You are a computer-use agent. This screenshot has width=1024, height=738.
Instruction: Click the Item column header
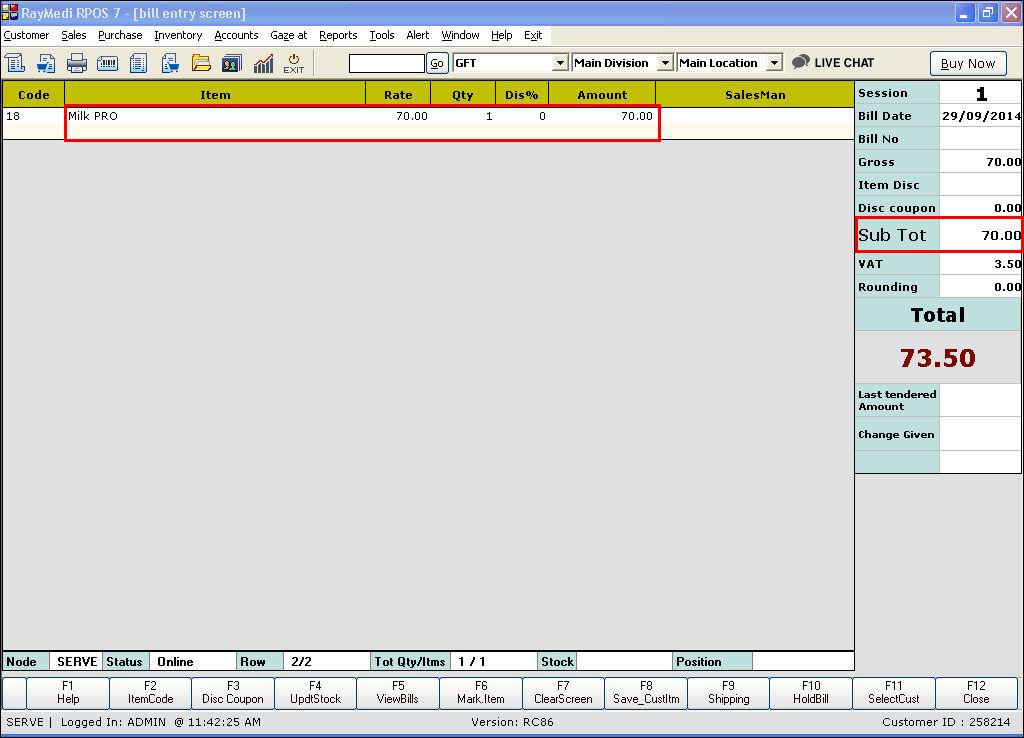215,94
